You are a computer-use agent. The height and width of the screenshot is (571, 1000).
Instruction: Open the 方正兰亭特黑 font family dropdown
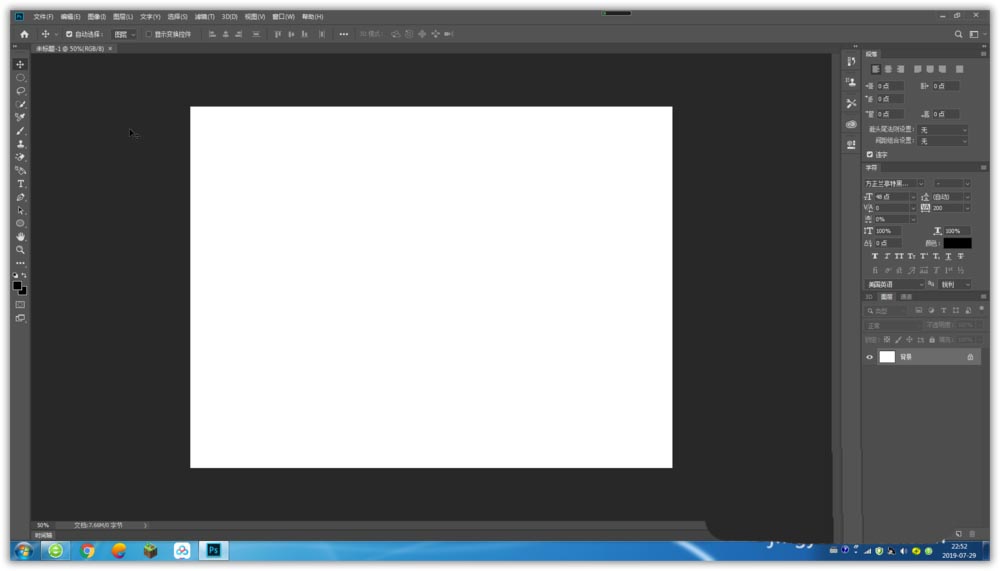[895, 184]
